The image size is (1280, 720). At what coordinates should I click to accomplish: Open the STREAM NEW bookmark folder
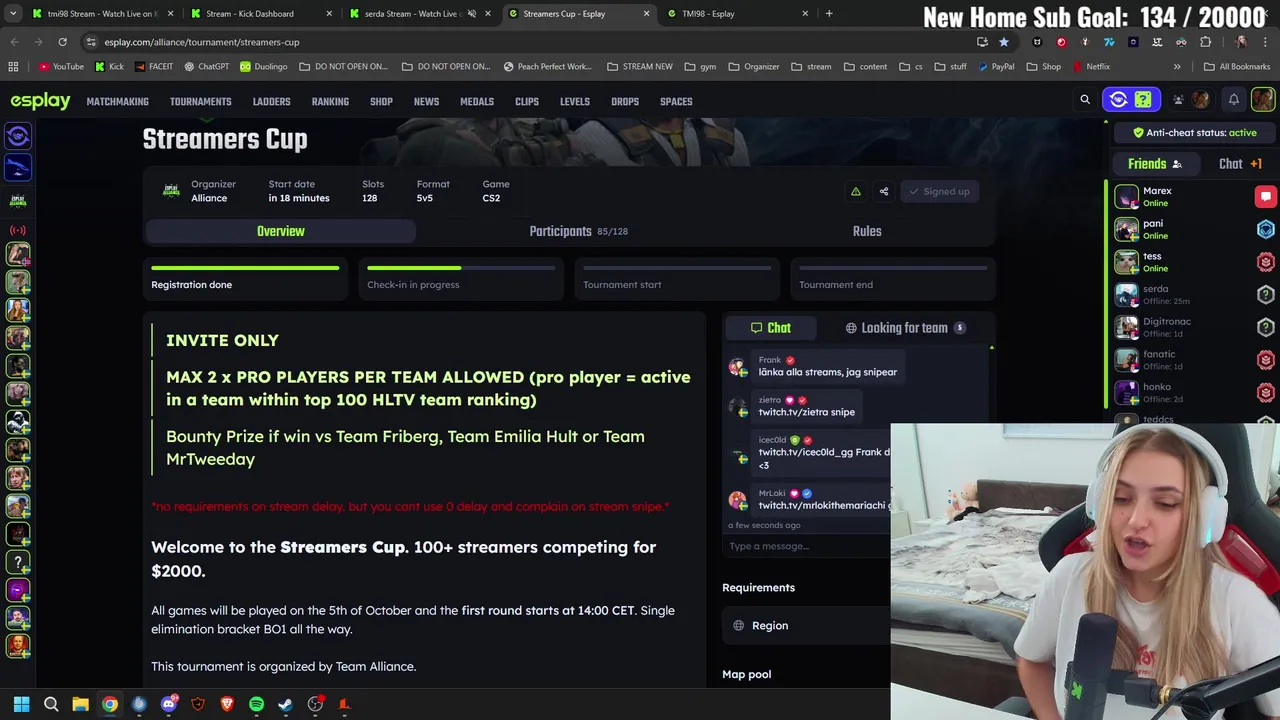tap(639, 66)
